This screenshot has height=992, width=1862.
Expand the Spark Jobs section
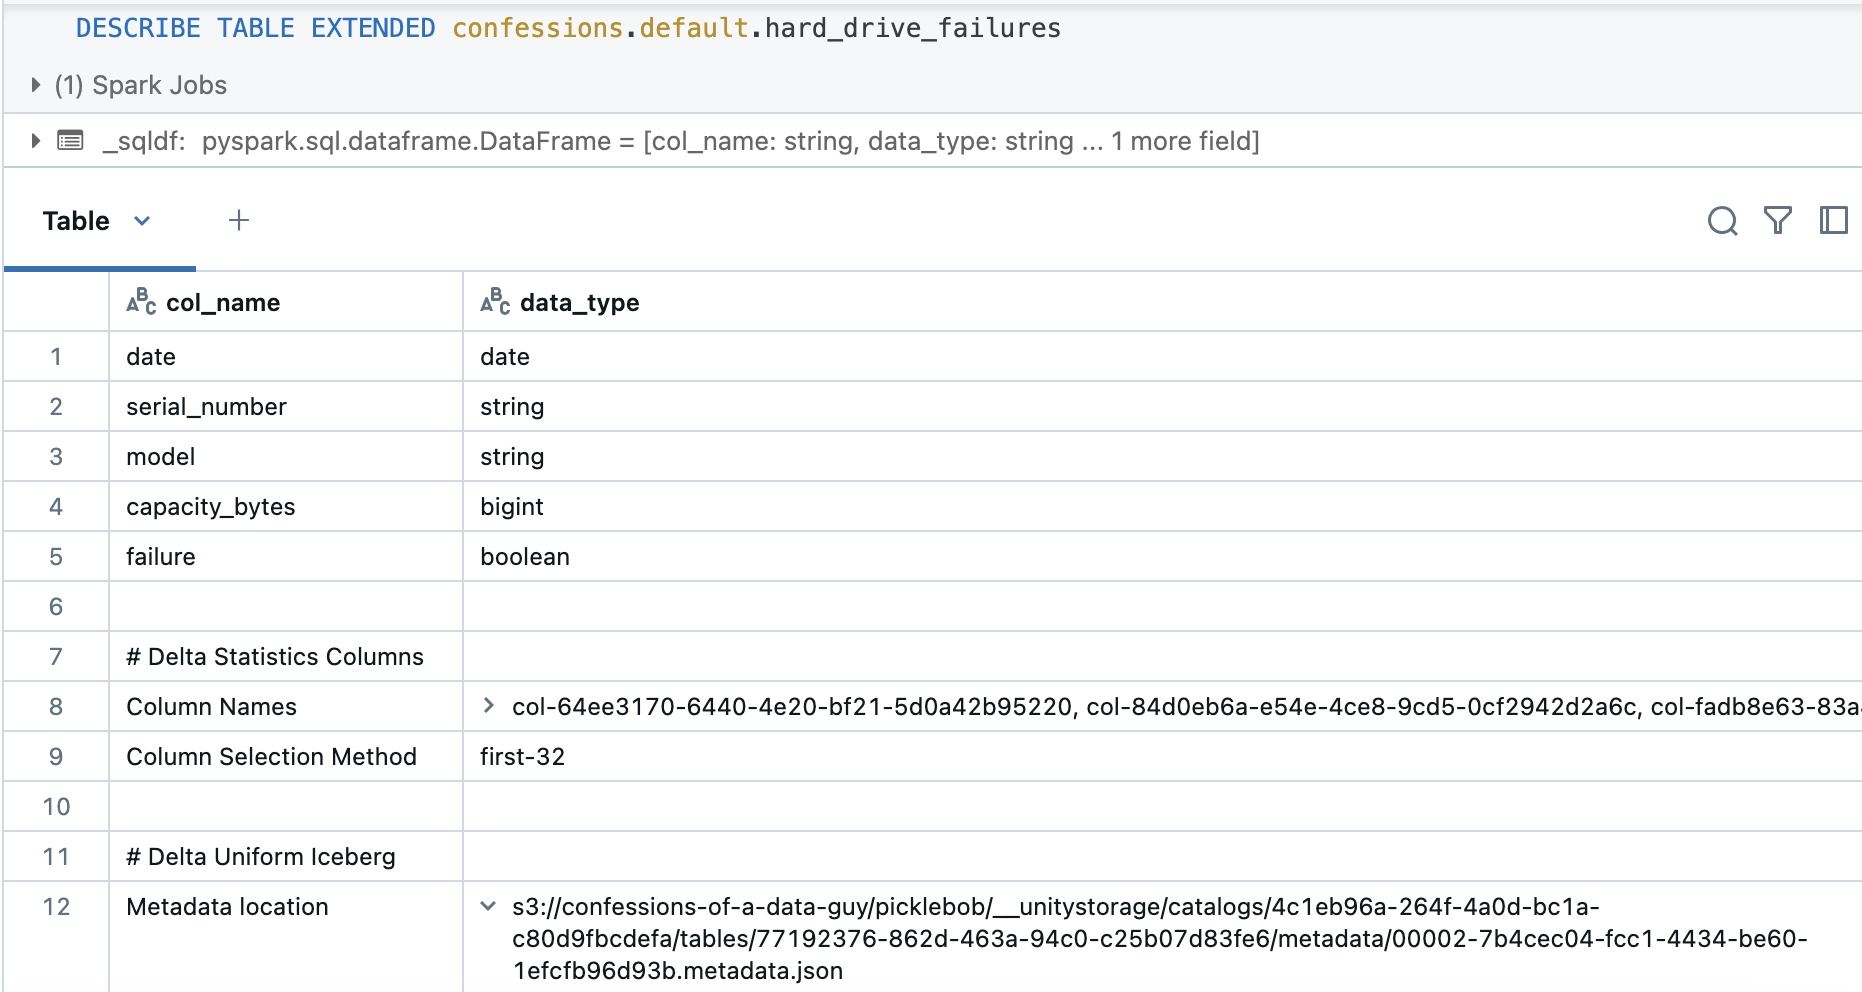[x=36, y=85]
